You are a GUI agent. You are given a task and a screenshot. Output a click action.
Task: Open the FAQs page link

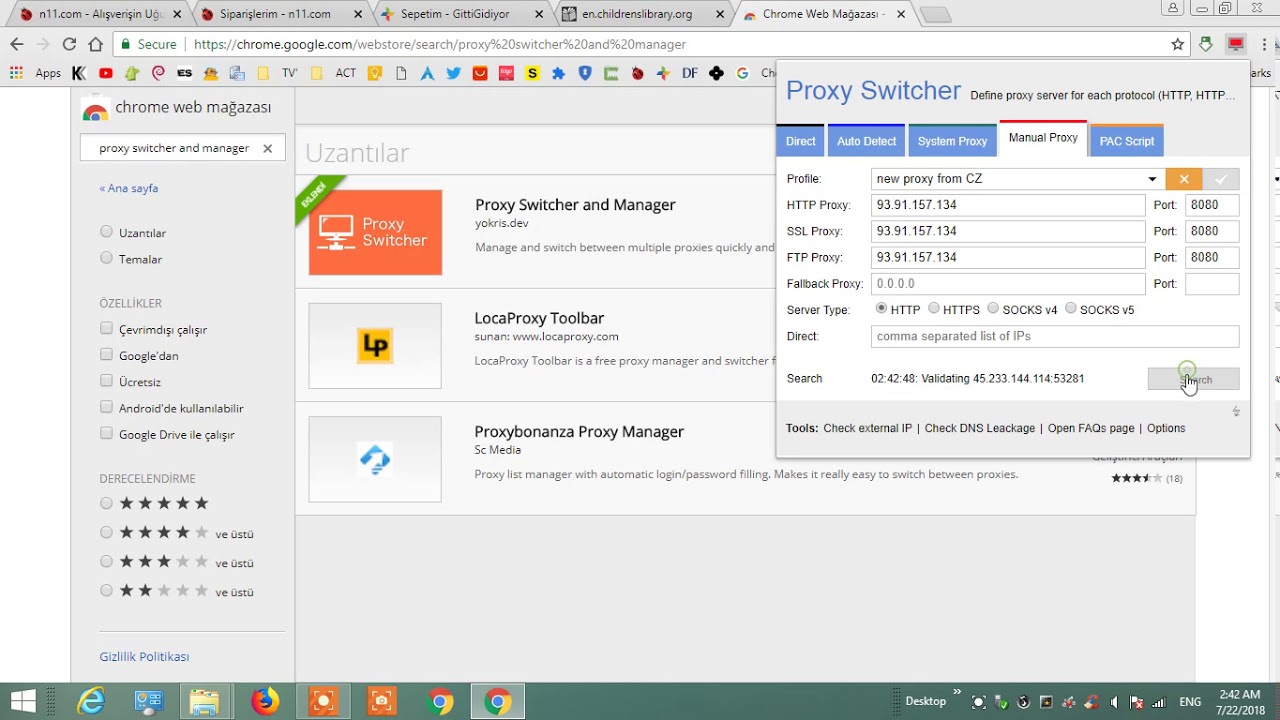point(1091,428)
